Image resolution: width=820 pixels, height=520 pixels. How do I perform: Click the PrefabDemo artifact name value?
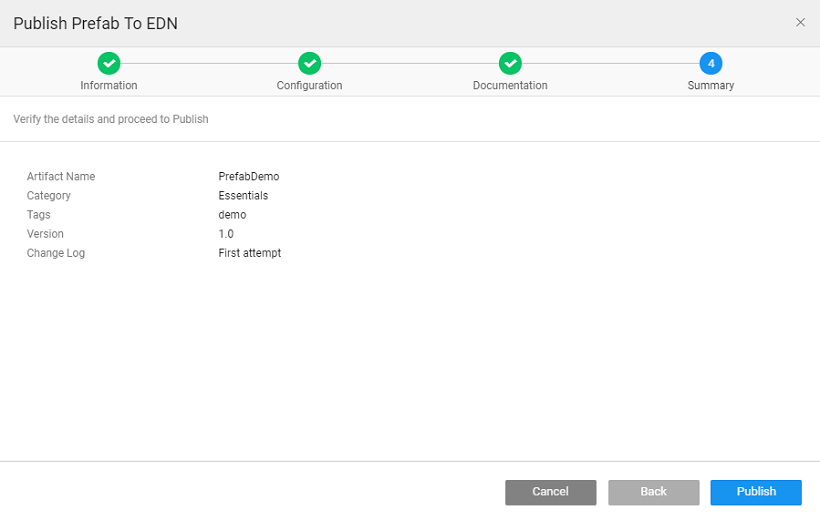248,177
